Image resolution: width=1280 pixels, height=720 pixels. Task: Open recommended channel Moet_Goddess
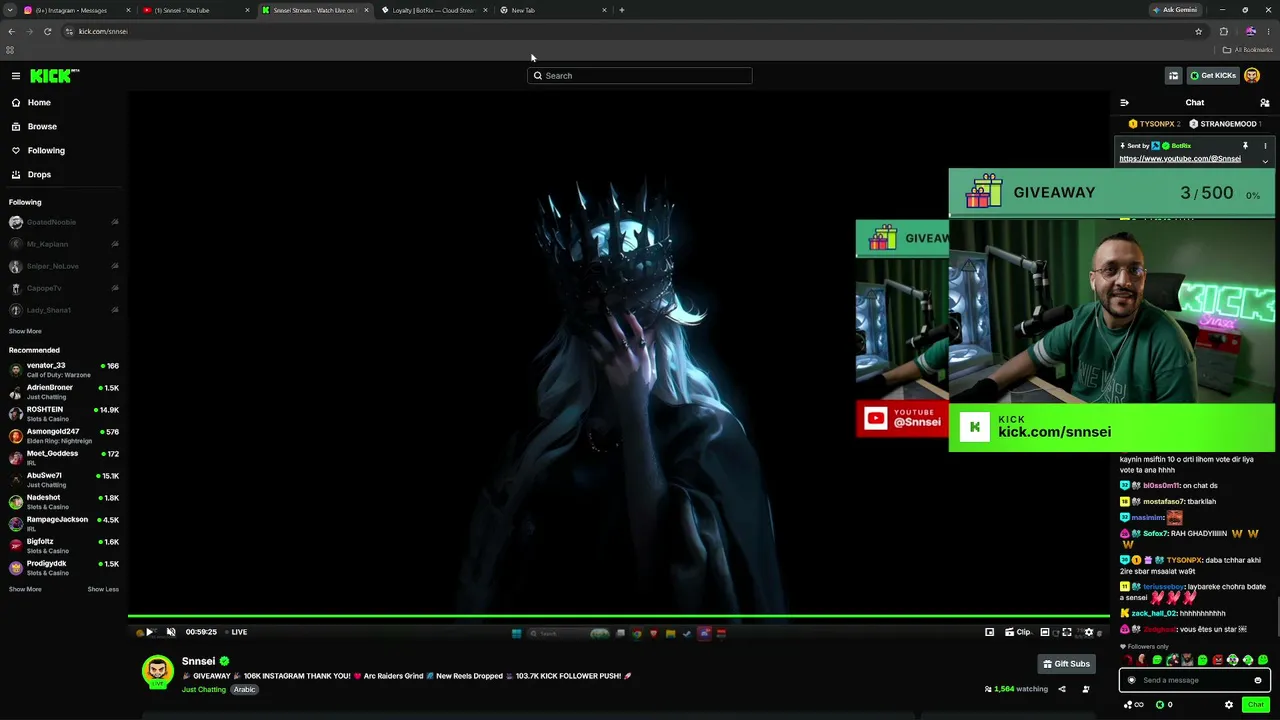(64, 458)
